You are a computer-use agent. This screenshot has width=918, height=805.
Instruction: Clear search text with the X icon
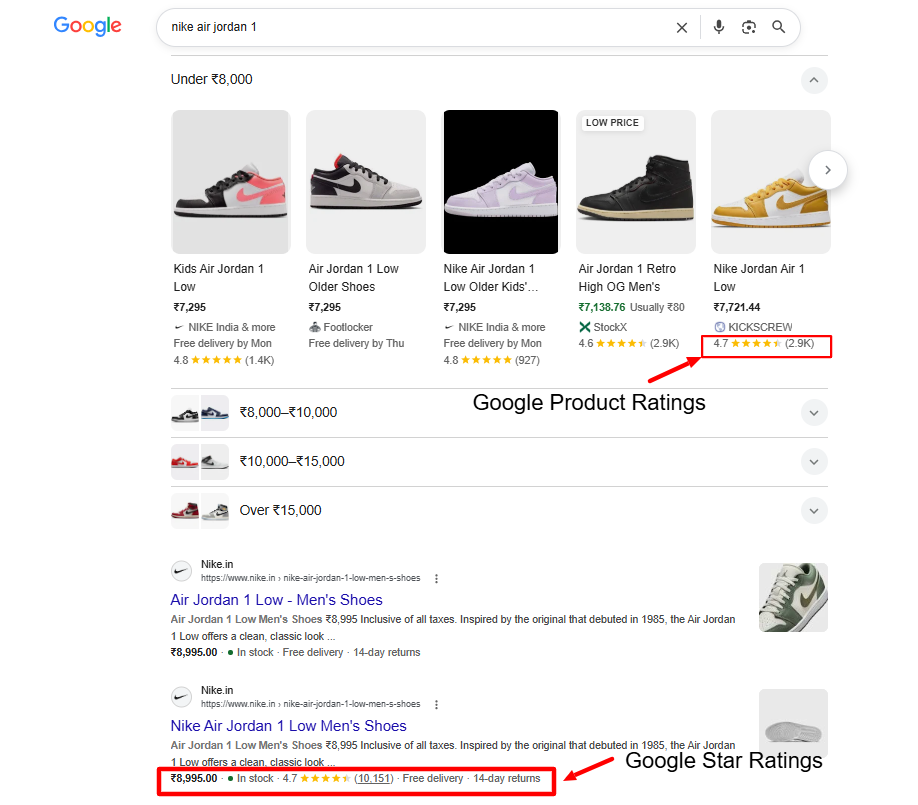(681, 28)
